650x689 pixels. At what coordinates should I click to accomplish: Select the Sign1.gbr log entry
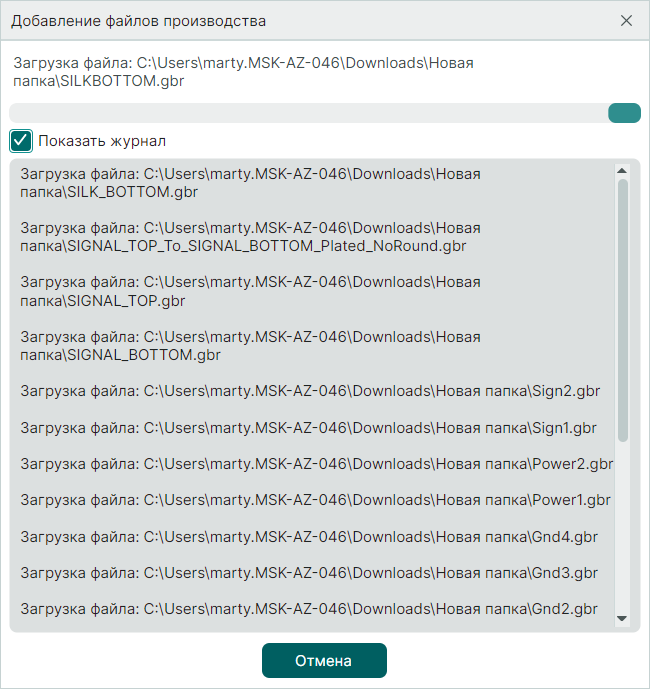coord(309,428)
